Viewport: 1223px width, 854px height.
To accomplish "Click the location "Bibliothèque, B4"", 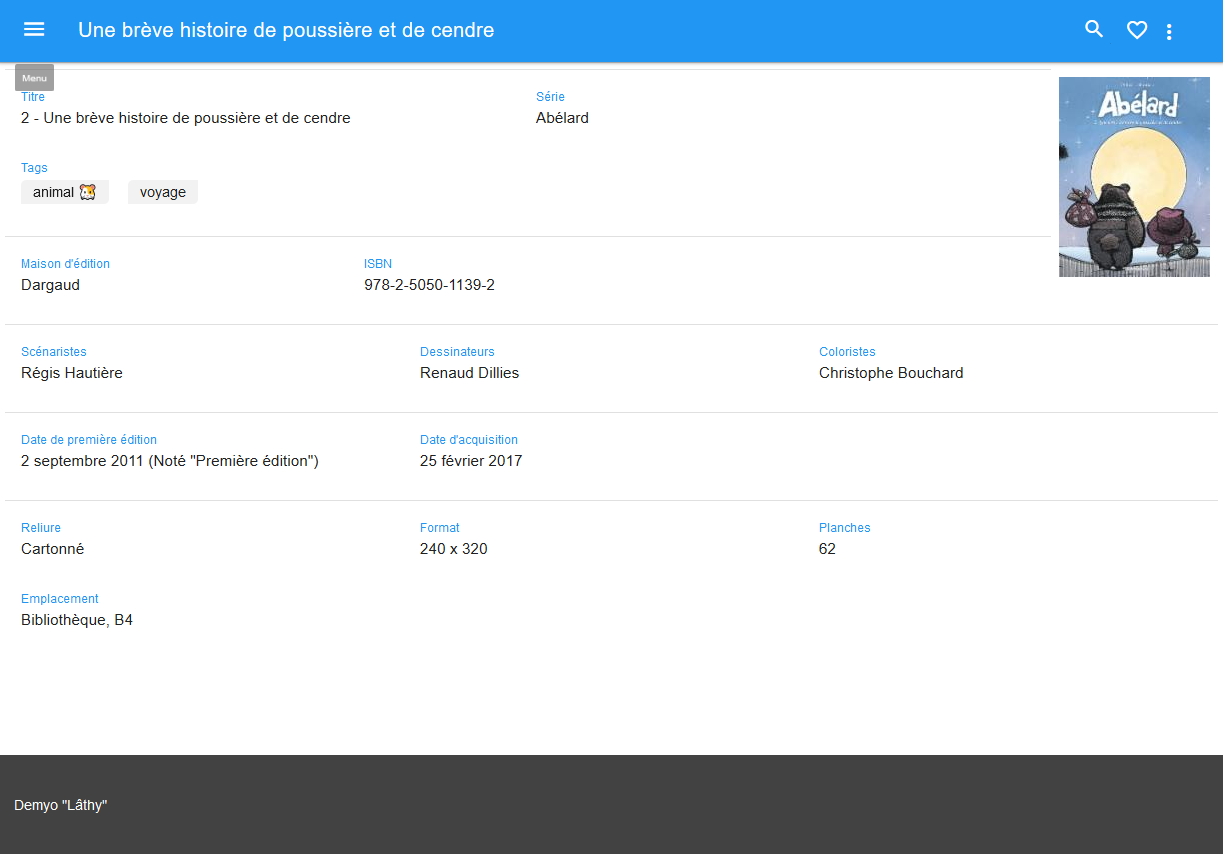I will tap(77, 620).
